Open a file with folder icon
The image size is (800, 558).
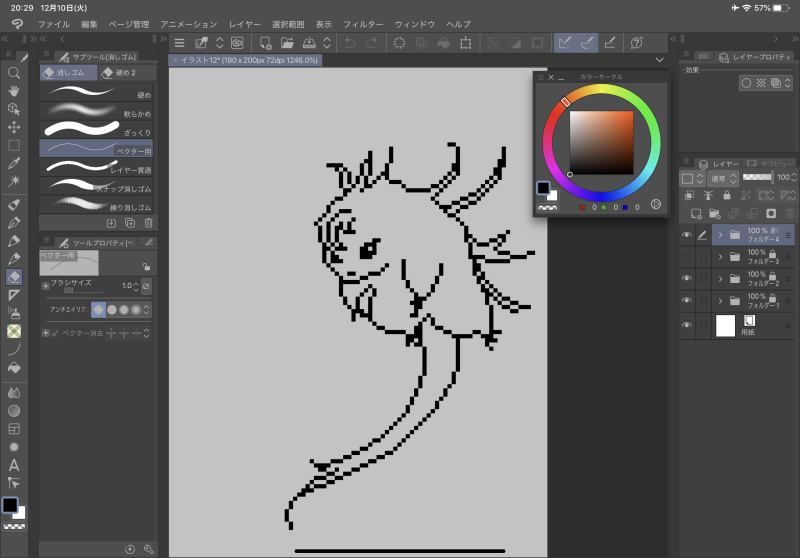(287, 43)
